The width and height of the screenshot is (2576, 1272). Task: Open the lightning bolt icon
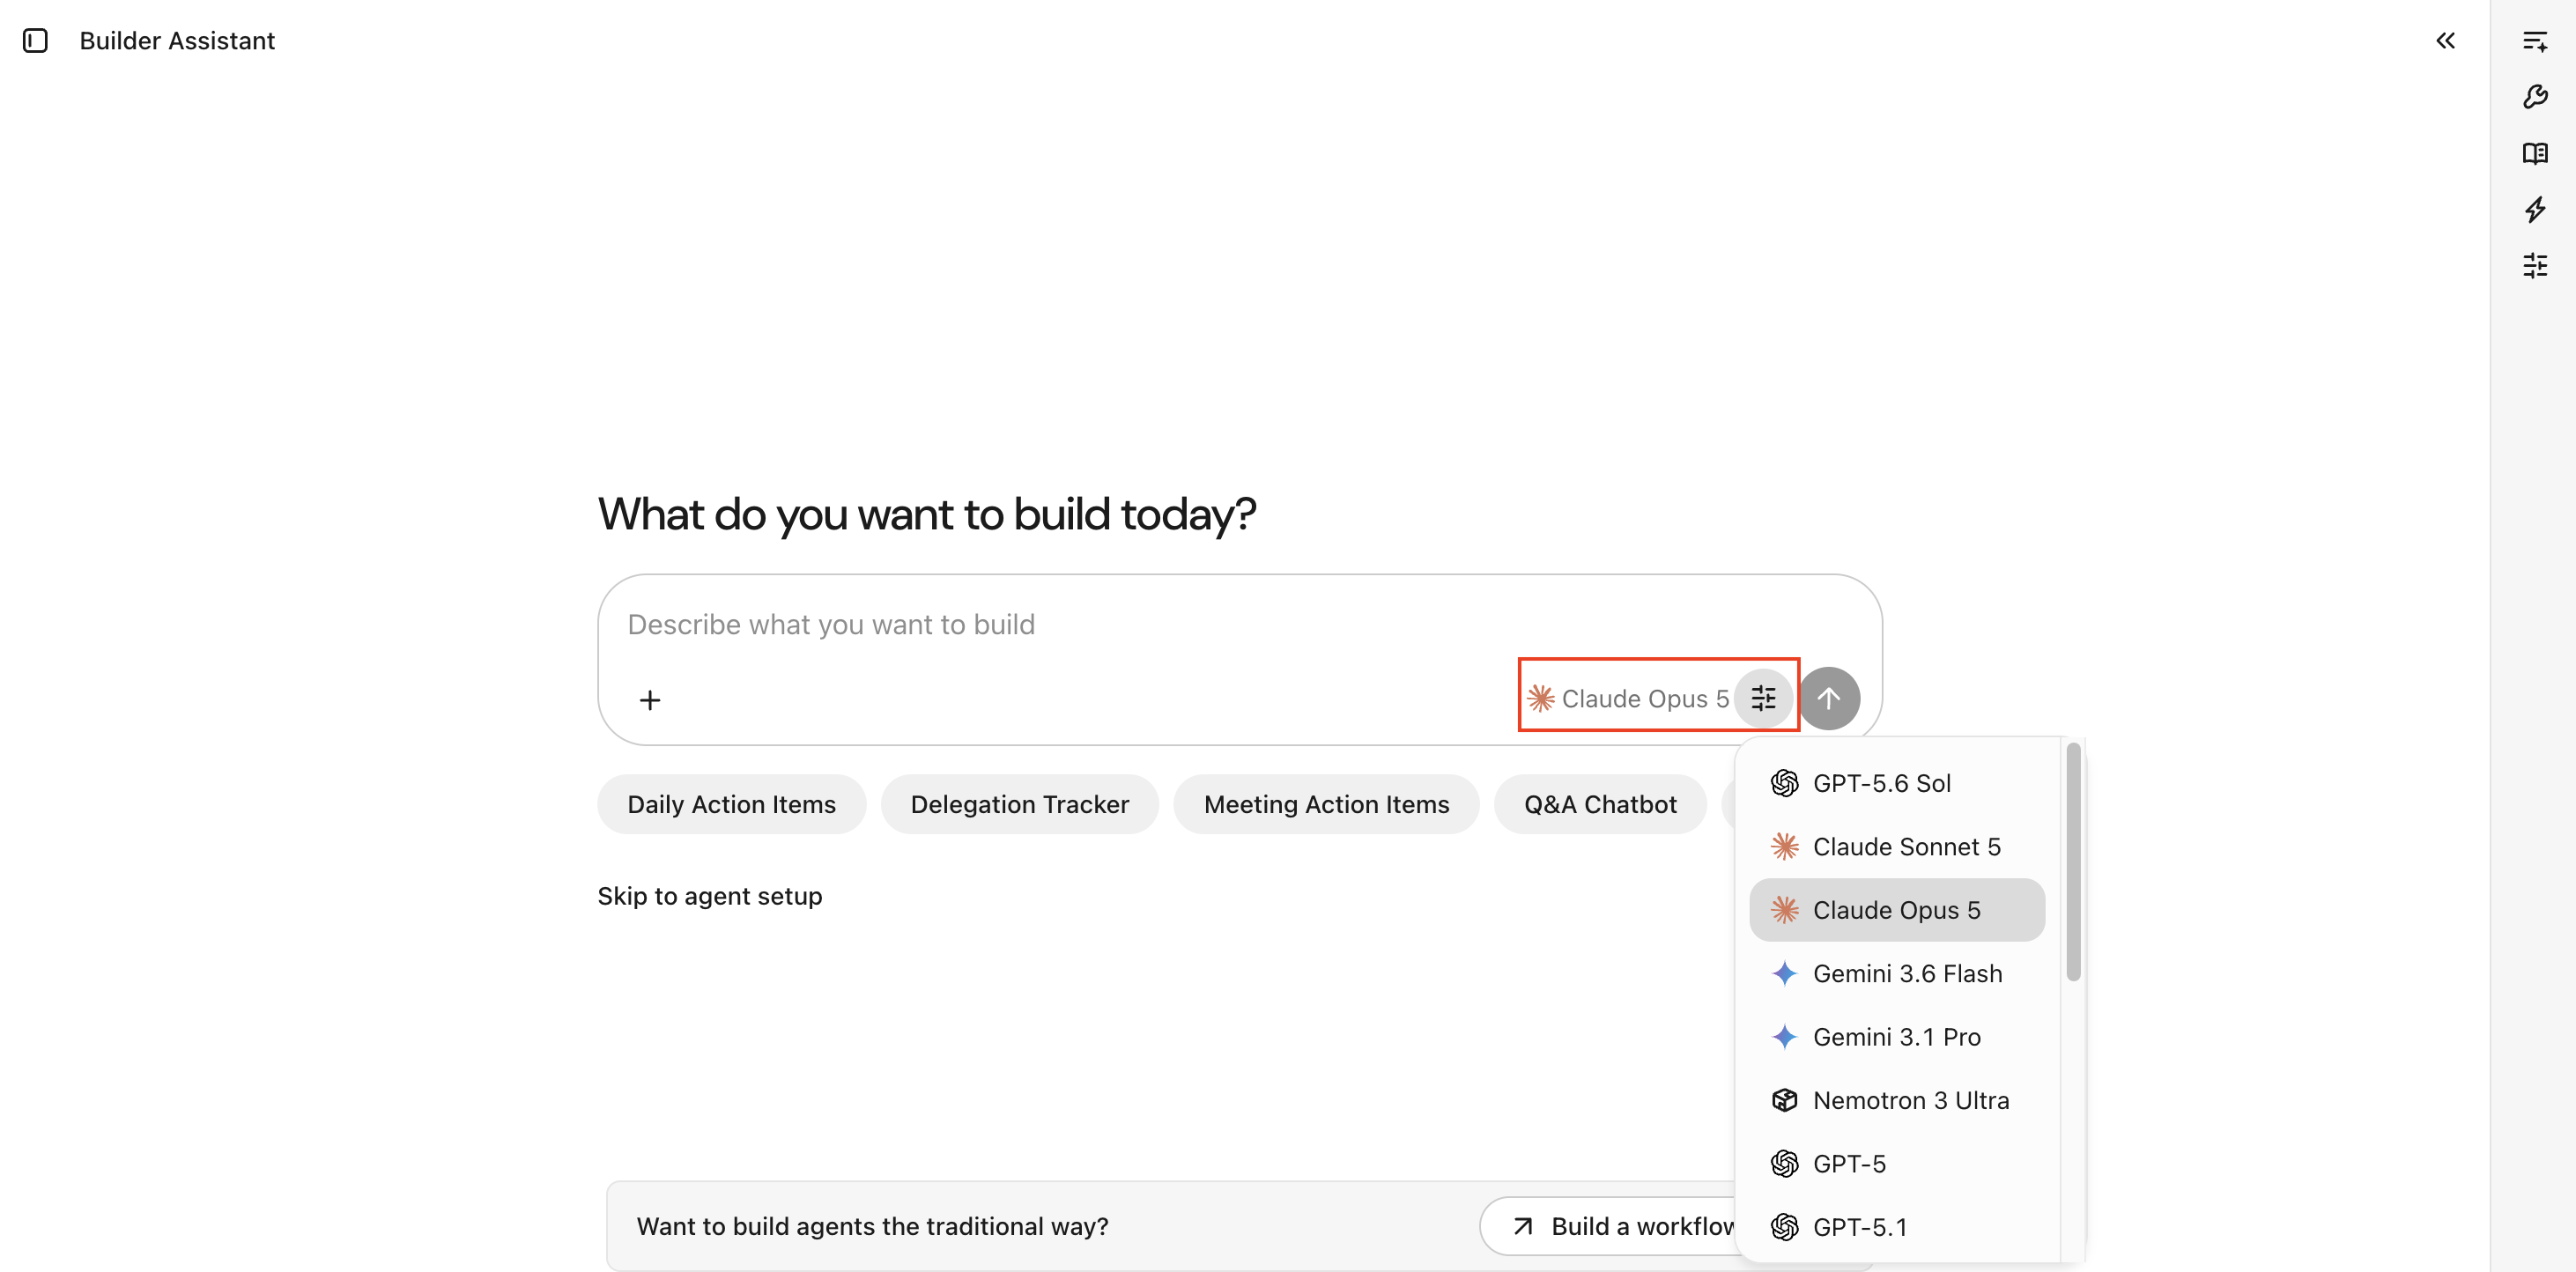[2535, 209]
